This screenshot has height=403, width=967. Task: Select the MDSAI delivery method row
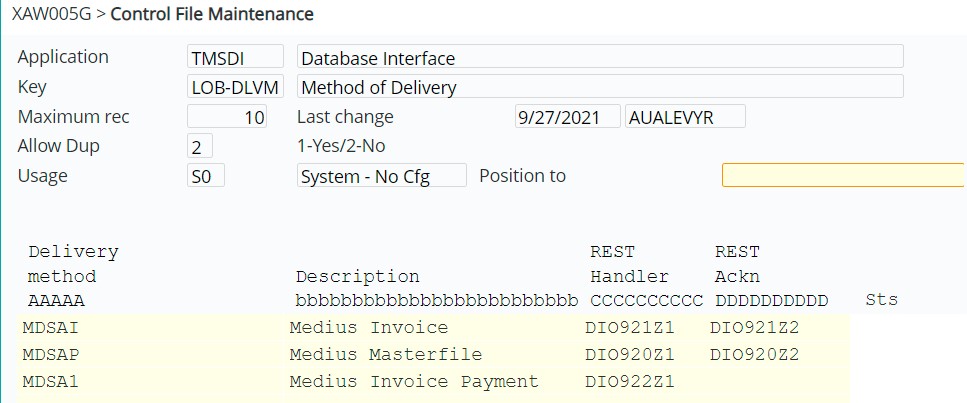55,328
